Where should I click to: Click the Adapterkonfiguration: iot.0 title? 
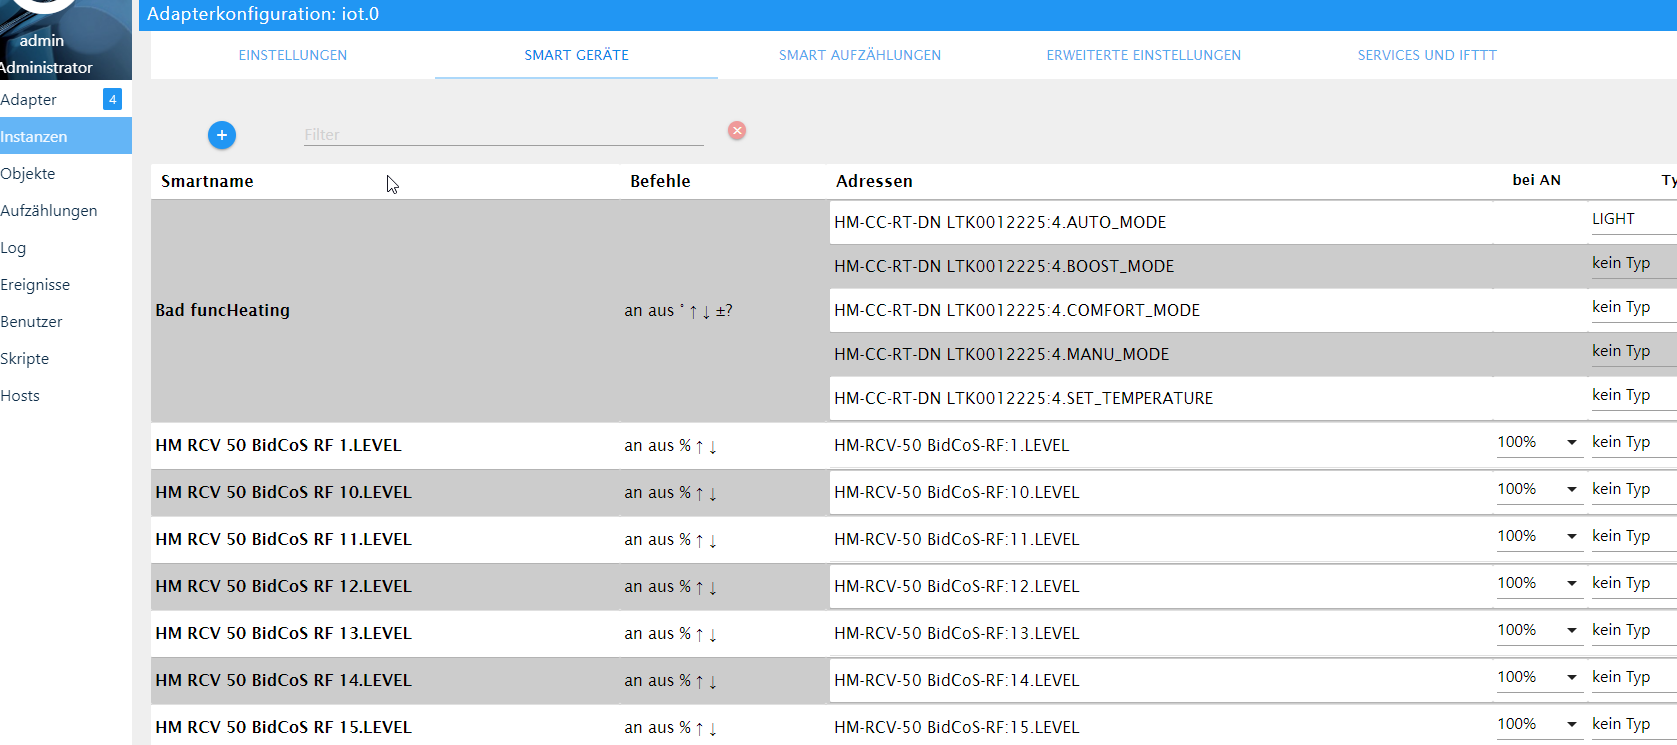(x=263, y=14)
